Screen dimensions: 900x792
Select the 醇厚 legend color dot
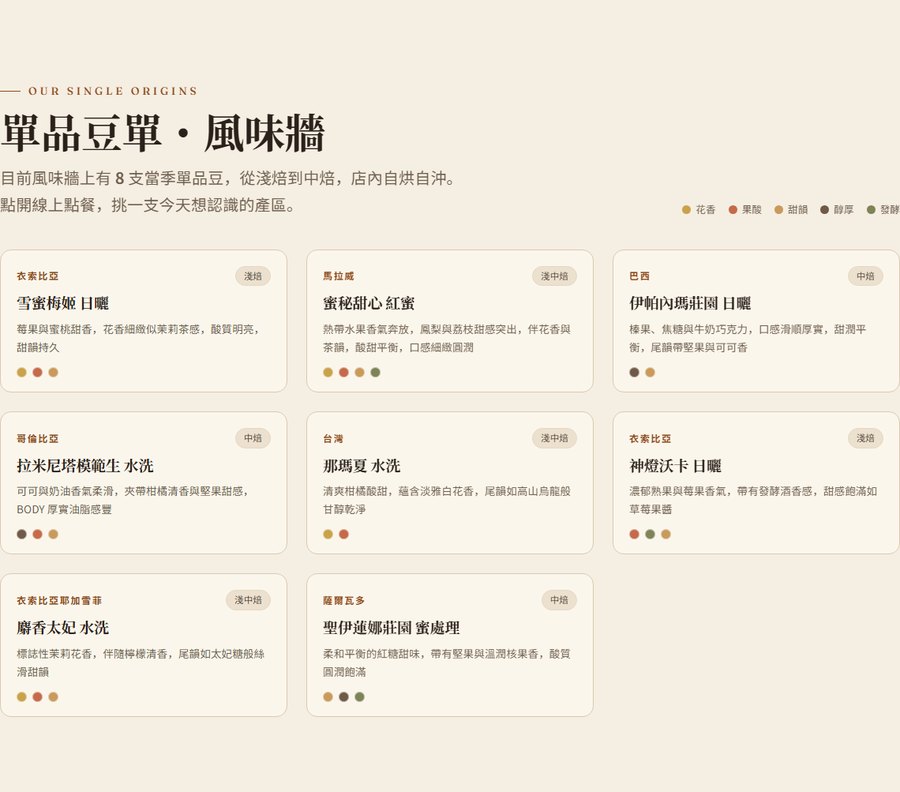coord(824,209)
